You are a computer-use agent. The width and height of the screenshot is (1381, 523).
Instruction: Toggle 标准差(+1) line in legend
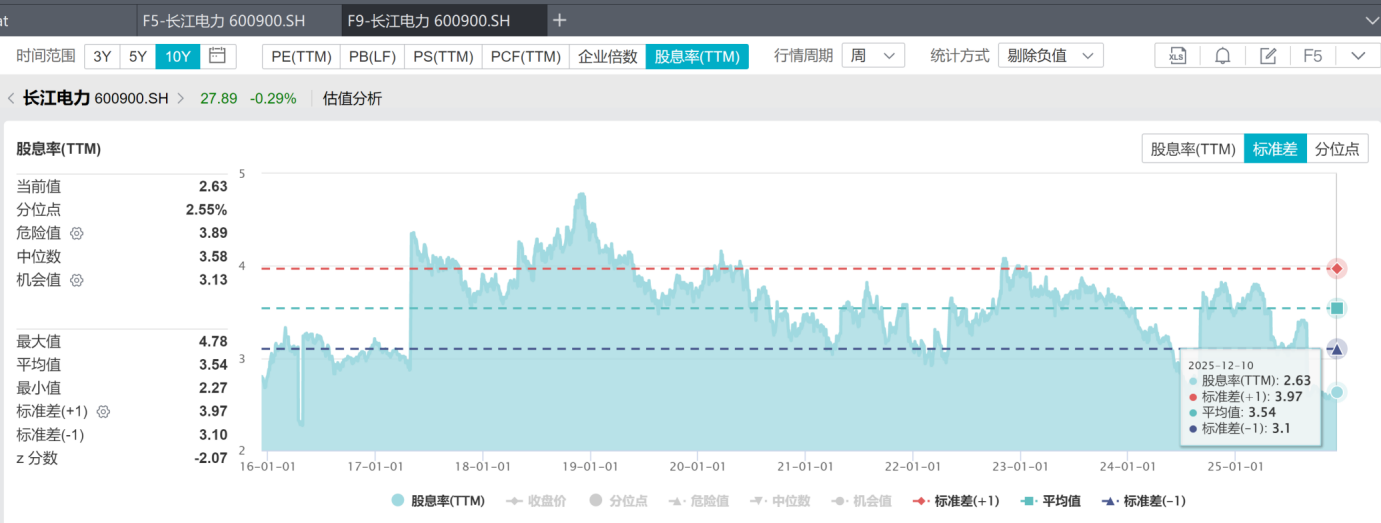pyautogui.click(x=955, y=501)
